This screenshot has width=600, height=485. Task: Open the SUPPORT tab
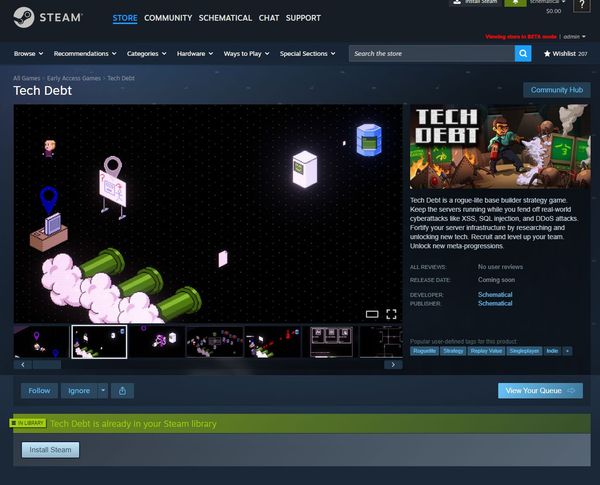point(303,18)
